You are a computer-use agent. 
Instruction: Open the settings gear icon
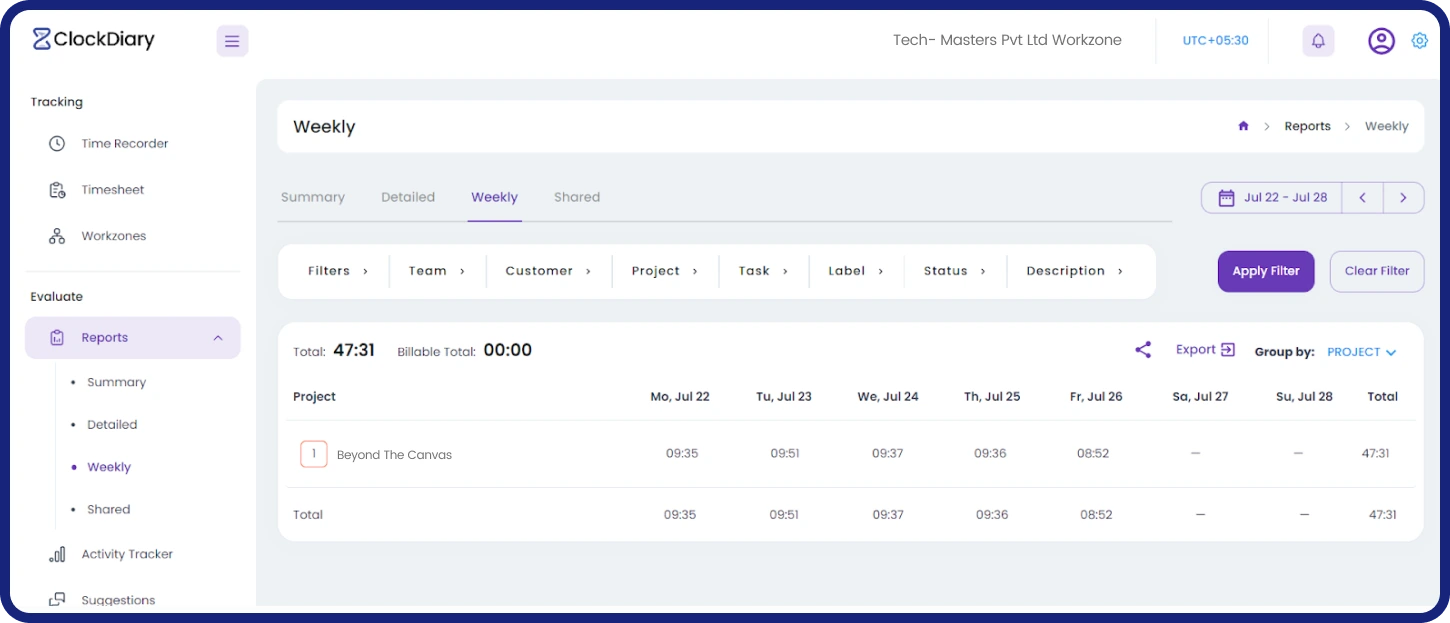(1419, 41)
